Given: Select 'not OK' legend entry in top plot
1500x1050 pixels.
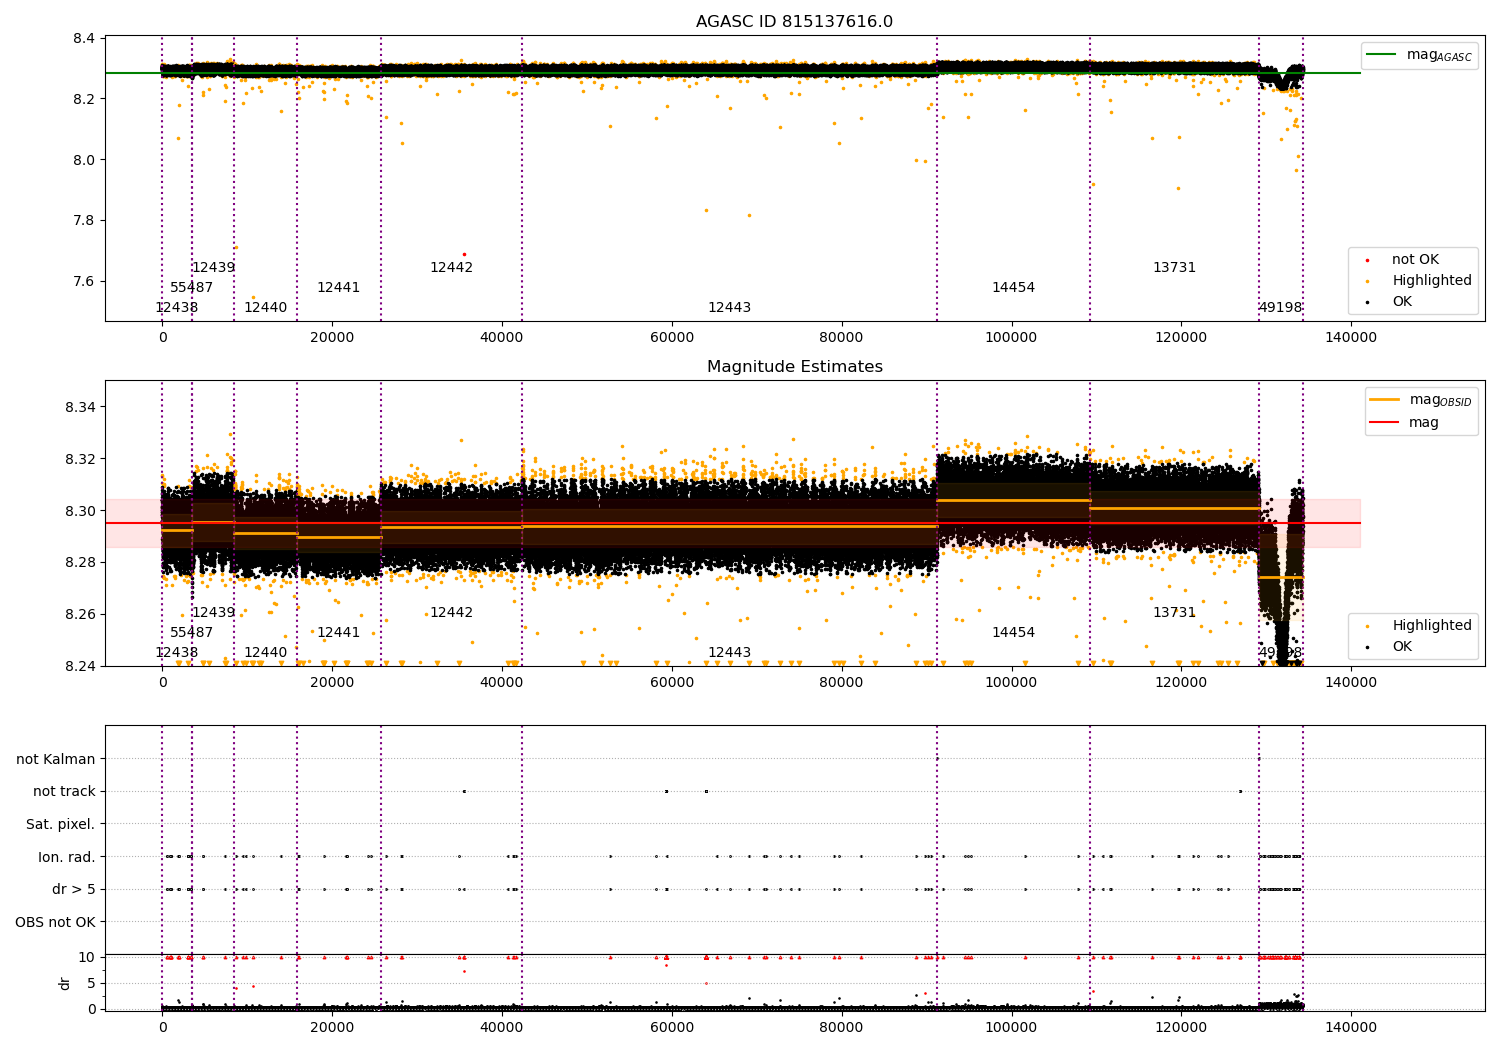Looking at the screenshot, I should (x=1415, y=260).
